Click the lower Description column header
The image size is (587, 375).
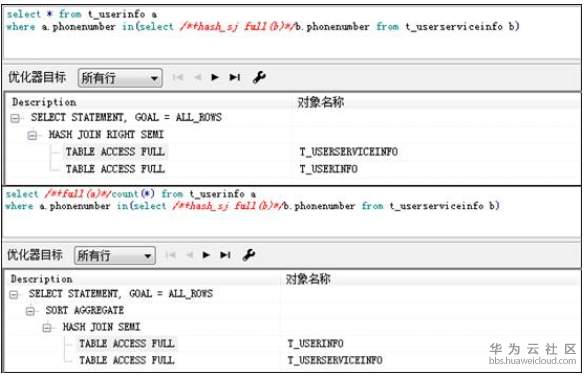click(42, 279)
